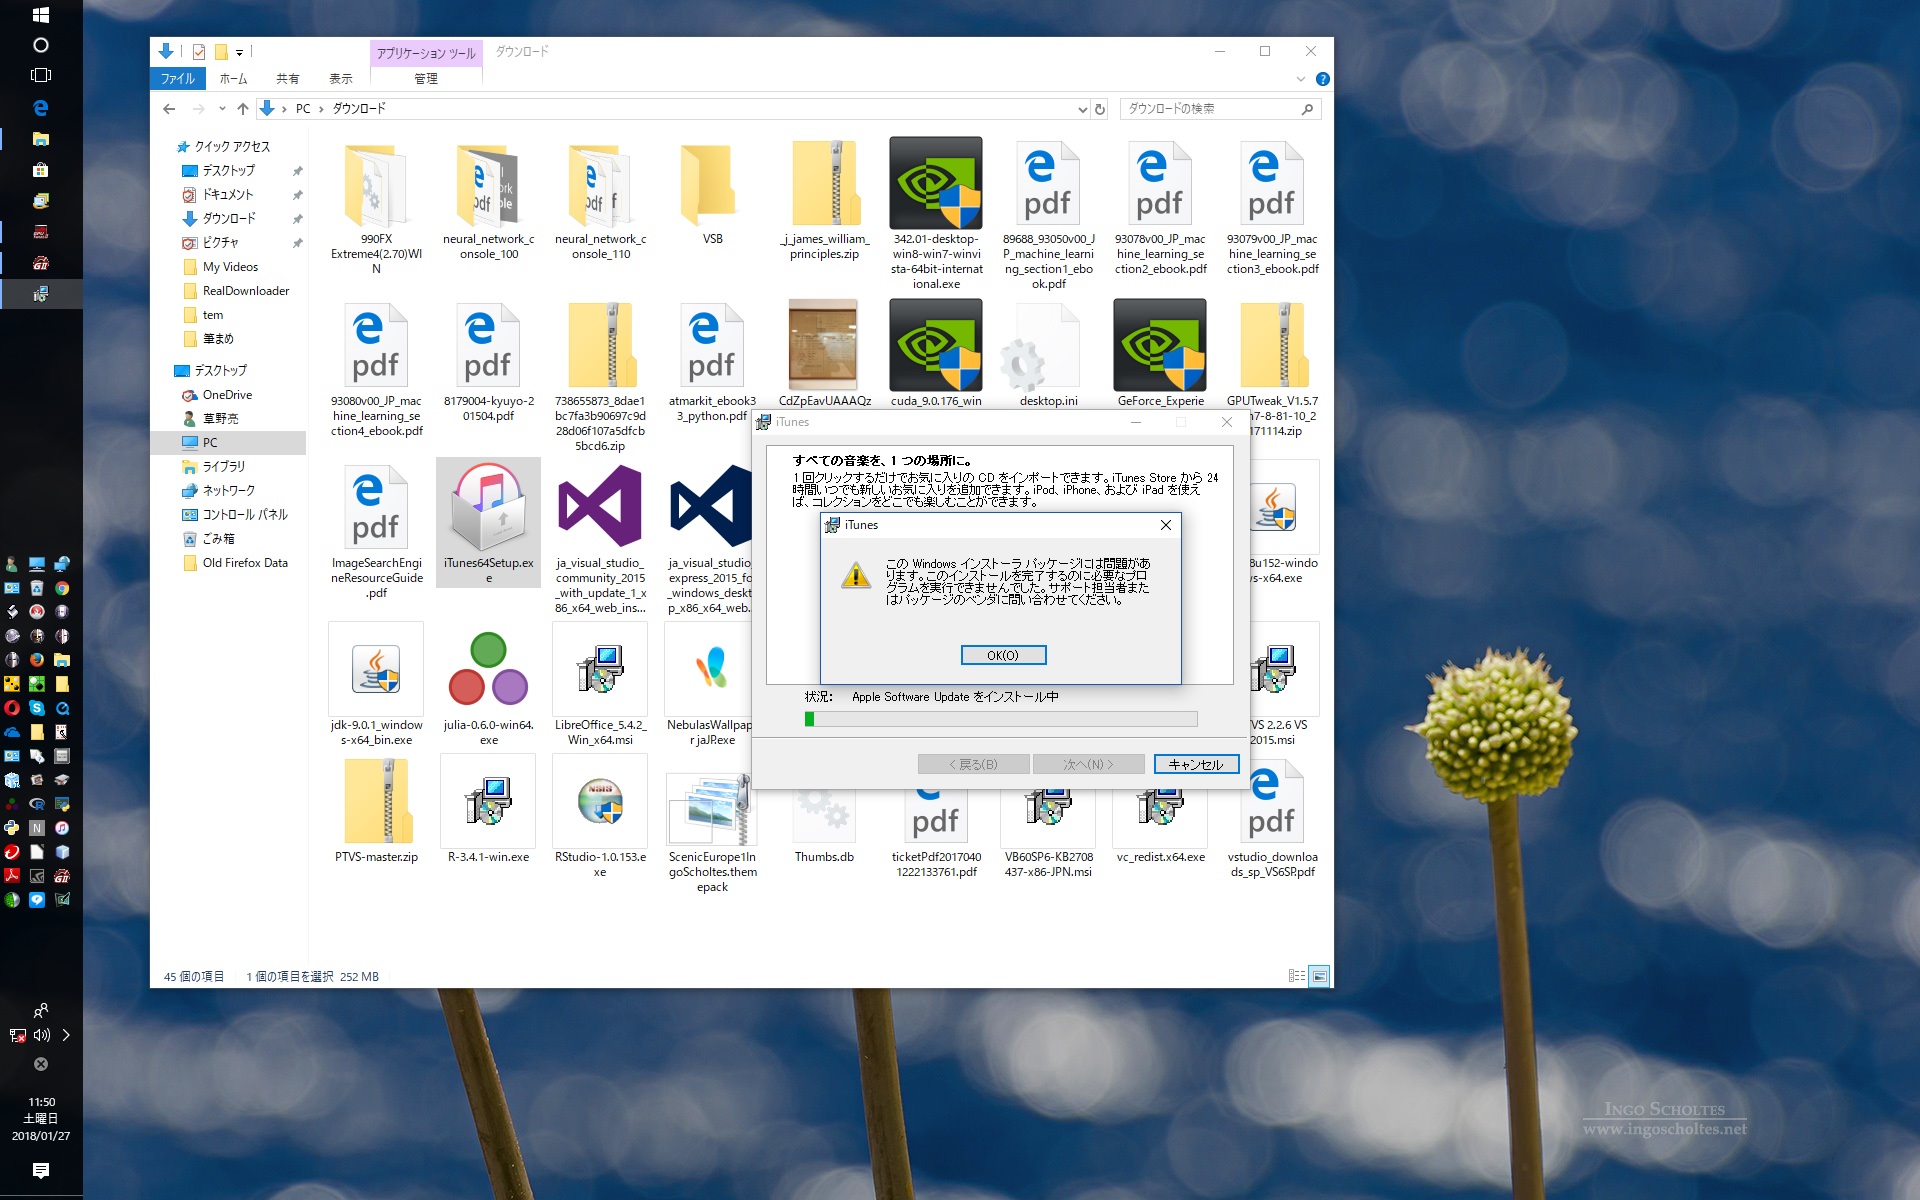Open the Windows Start button
This screenshot has height=1200, width=1920.
point(41,15)
